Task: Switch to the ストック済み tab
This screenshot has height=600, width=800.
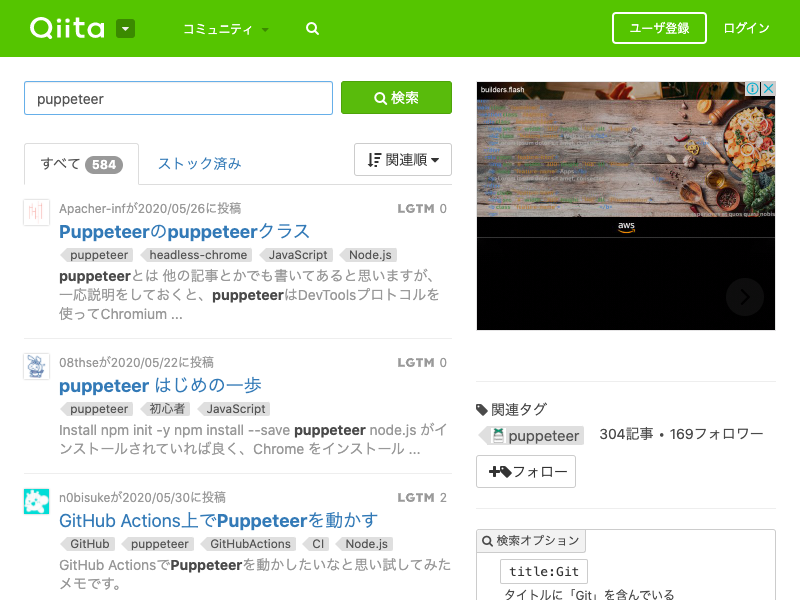Action: pyautogui.click(x=199, y=164)
